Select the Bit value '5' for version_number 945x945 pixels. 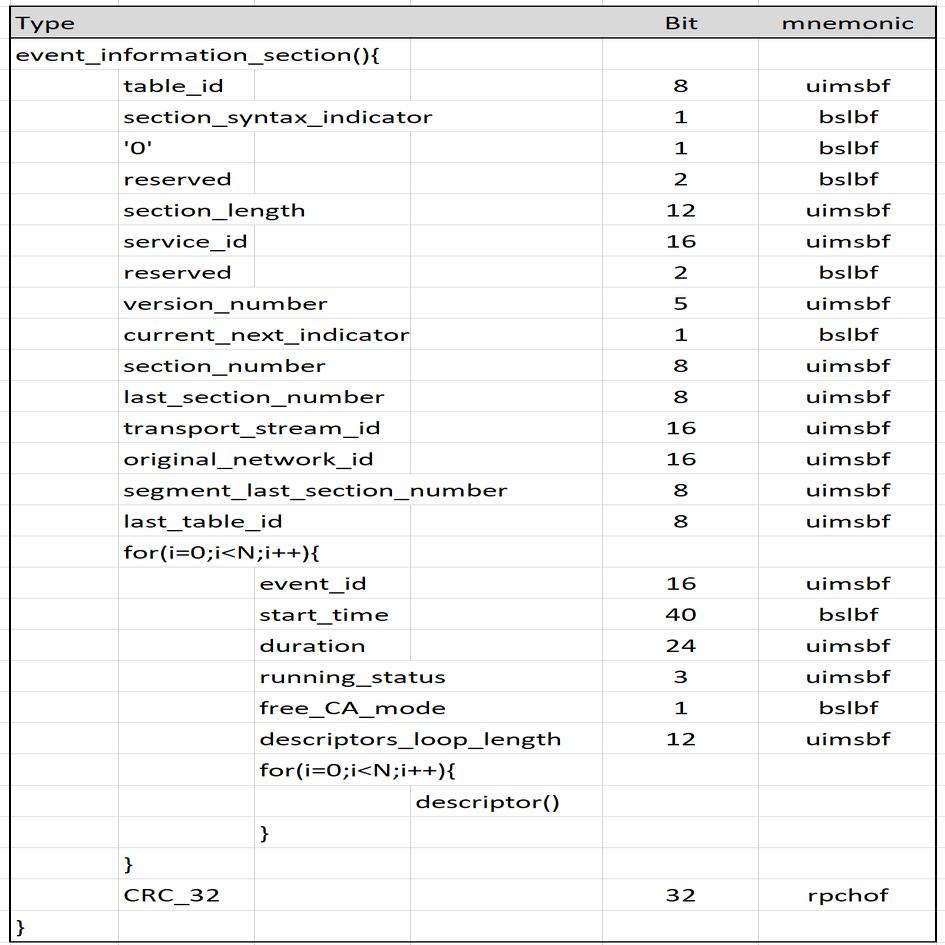pyautogui.click(x=680, y=304)
